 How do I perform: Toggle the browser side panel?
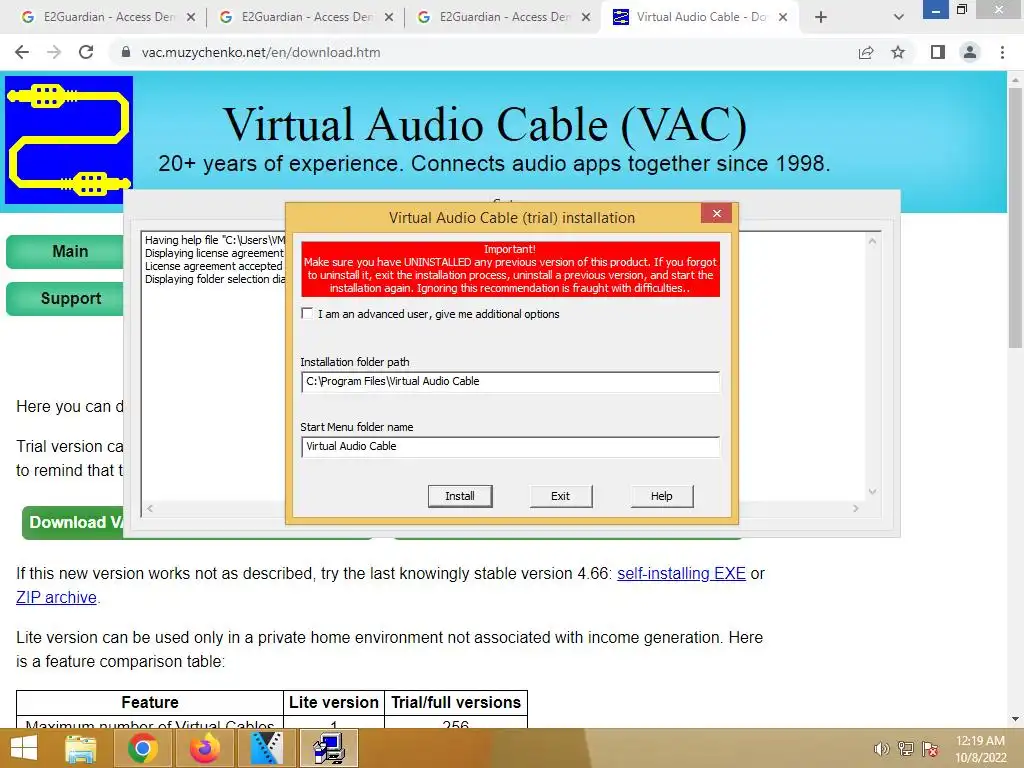[x=938, y=52]
